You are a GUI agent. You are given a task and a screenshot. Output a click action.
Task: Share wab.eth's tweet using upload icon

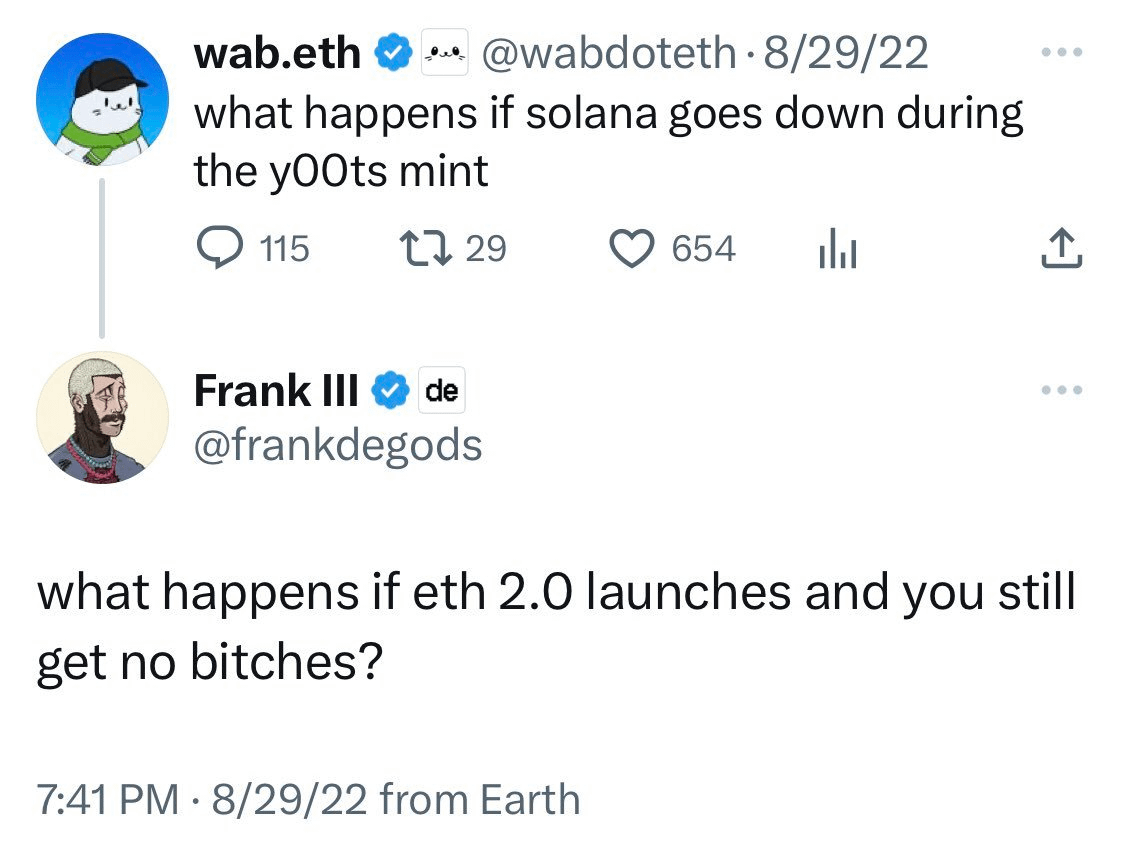[x=1062, y=248]
